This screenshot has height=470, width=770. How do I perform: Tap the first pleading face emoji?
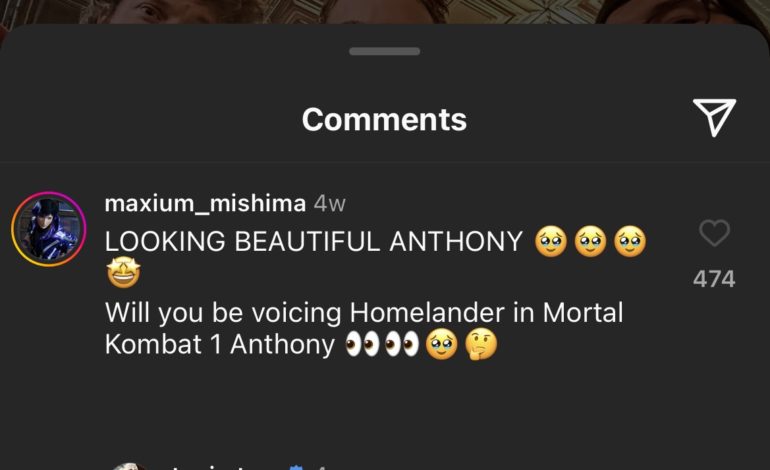pos(551,241)
